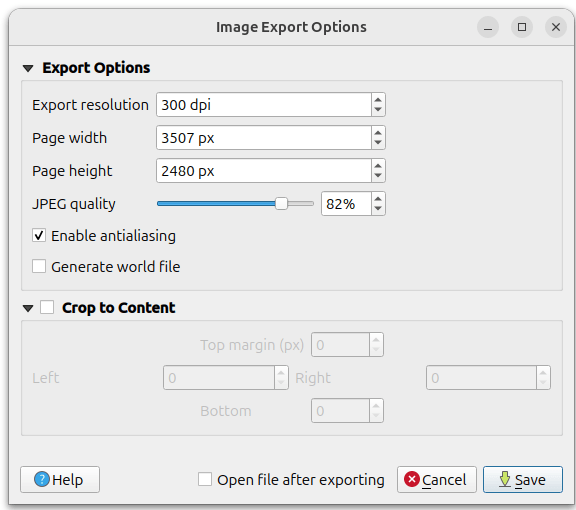Viewport: 576px width, 510px height.
Task: Click the red Cancel cross icon
Action: click(x=412, y=479)
